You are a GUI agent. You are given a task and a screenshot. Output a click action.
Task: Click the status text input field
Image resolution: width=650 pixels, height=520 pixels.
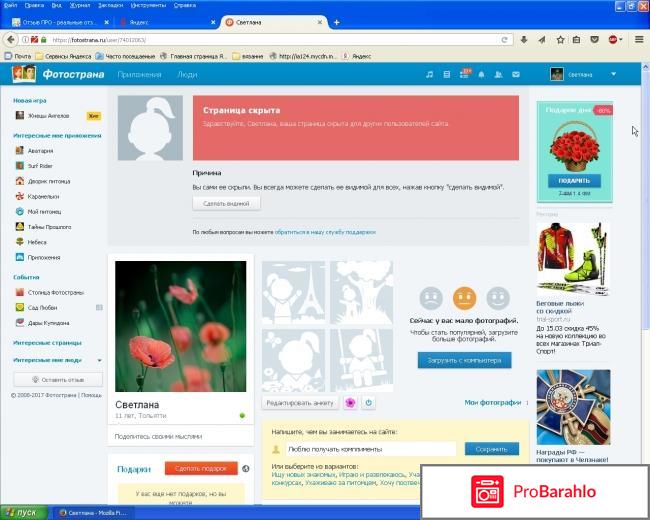[370, 449]
